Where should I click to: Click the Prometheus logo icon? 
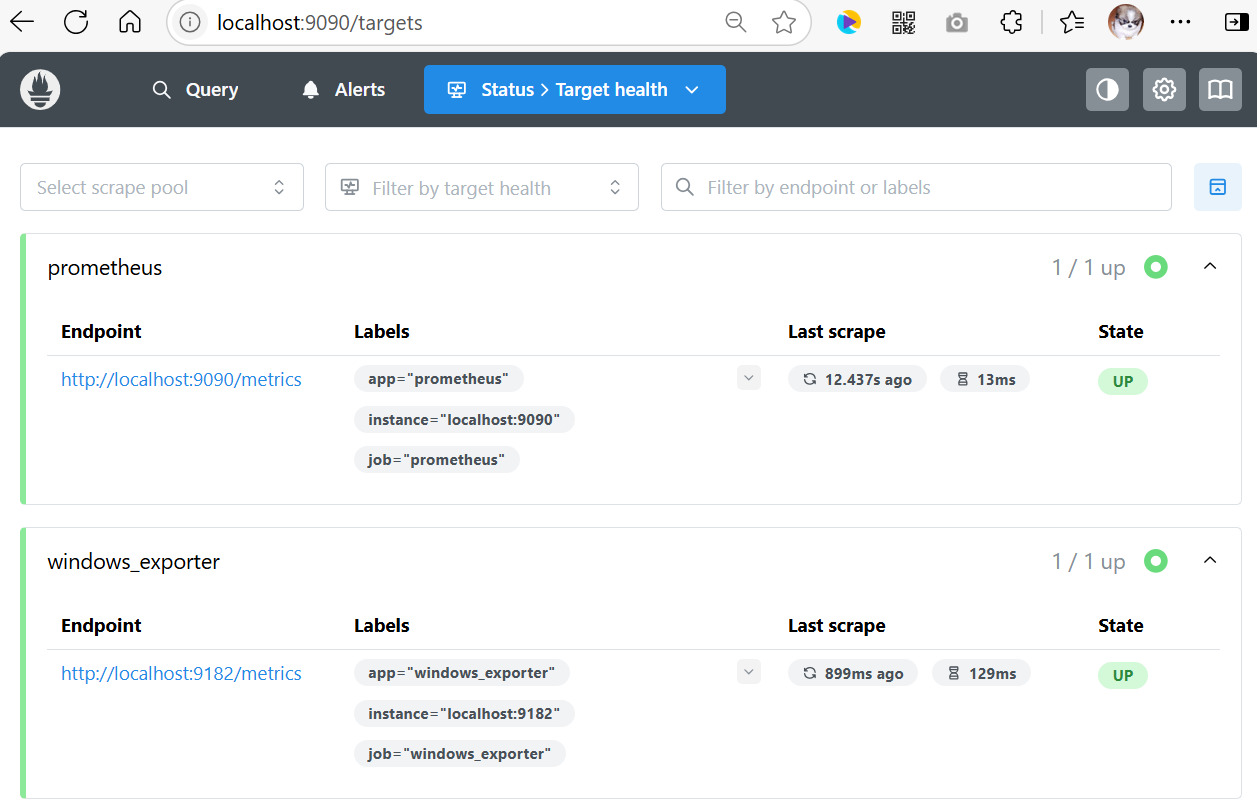click(41, 90)
